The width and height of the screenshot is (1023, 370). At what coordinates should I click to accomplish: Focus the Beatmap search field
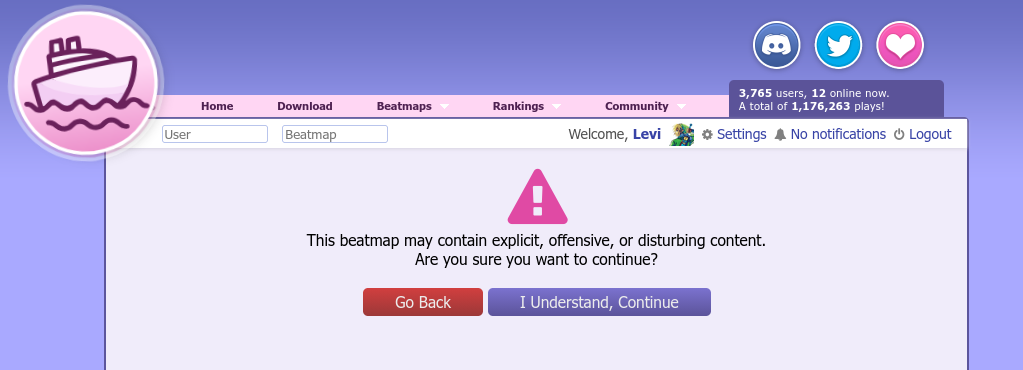(335, 134)
